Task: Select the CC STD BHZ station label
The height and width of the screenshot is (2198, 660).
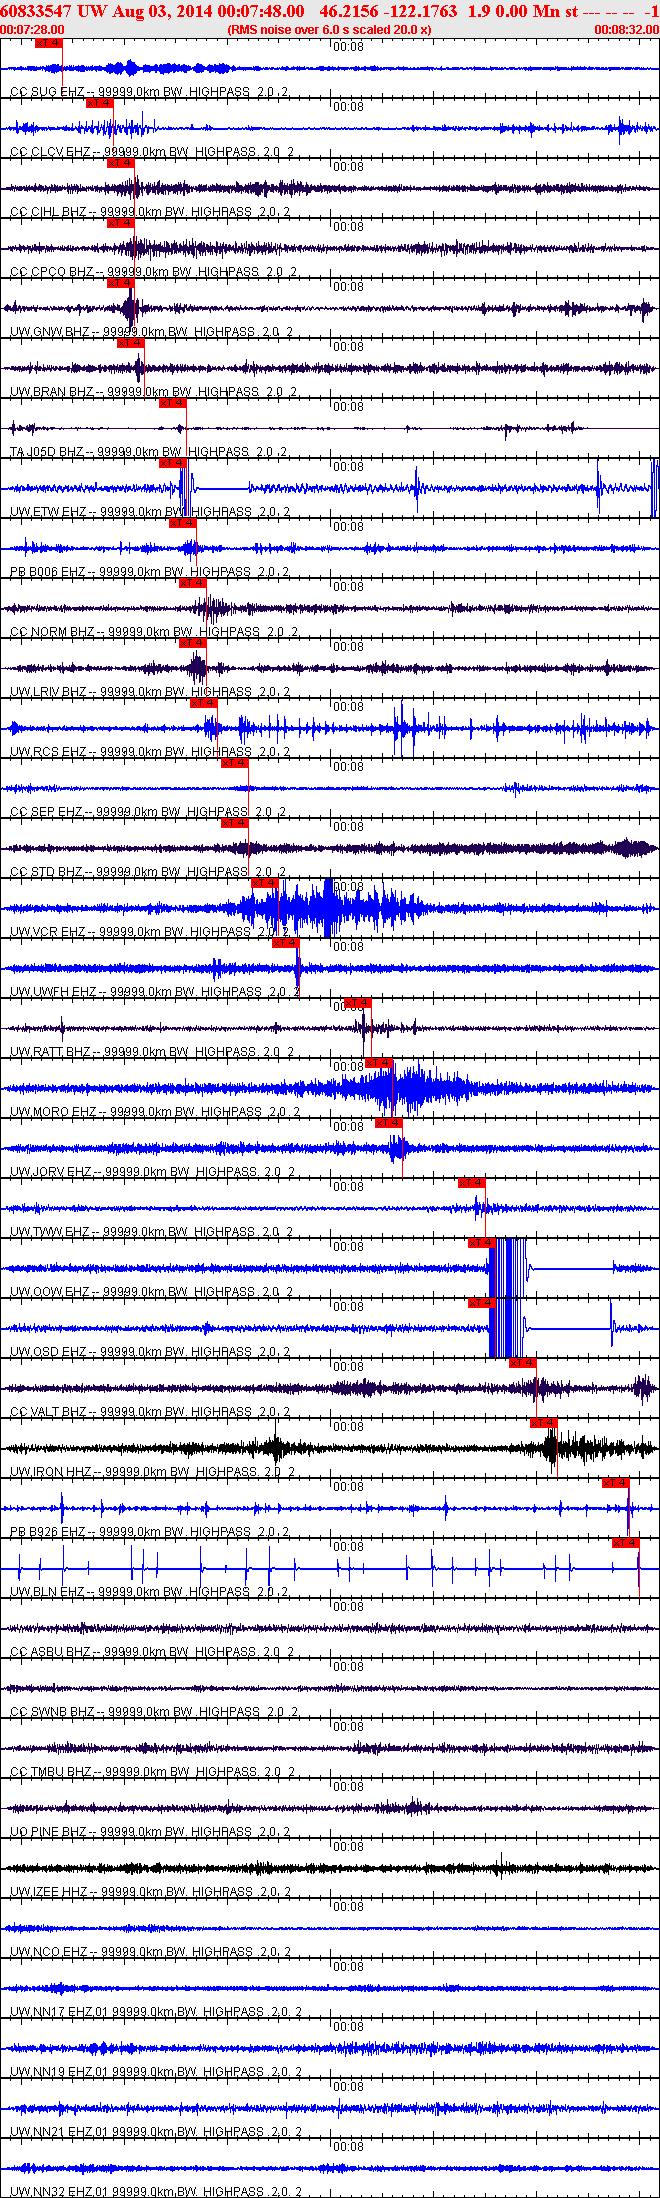Action: [x=148, y=872]
